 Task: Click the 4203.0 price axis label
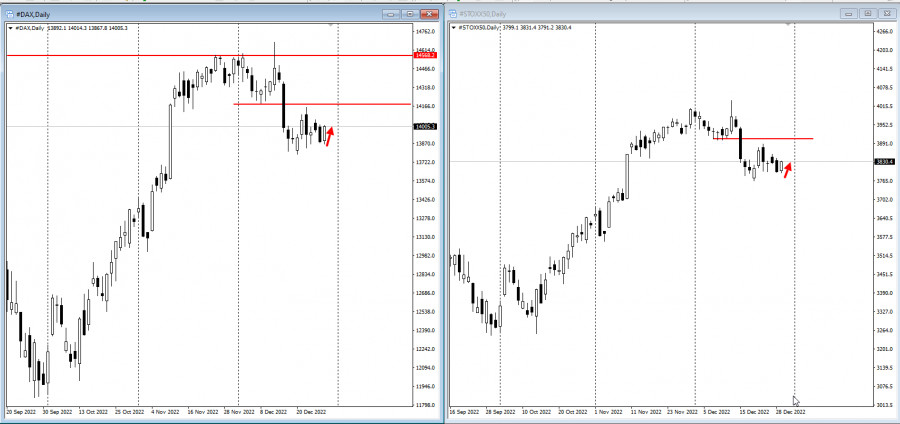(x=885, y=50)
